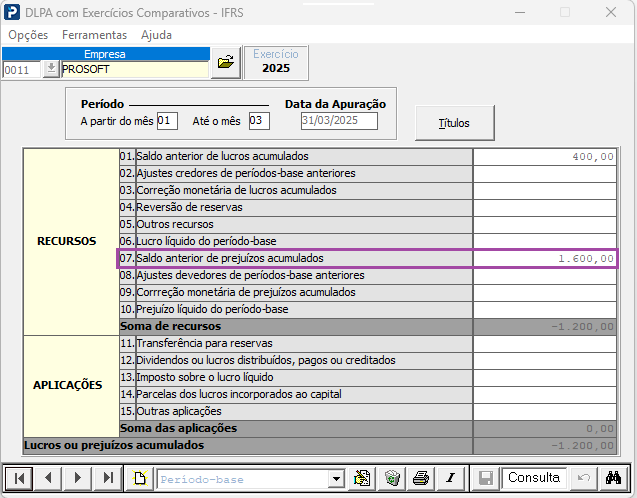
Task: Click the Exercício 2025 button
Action: [276, 62]
